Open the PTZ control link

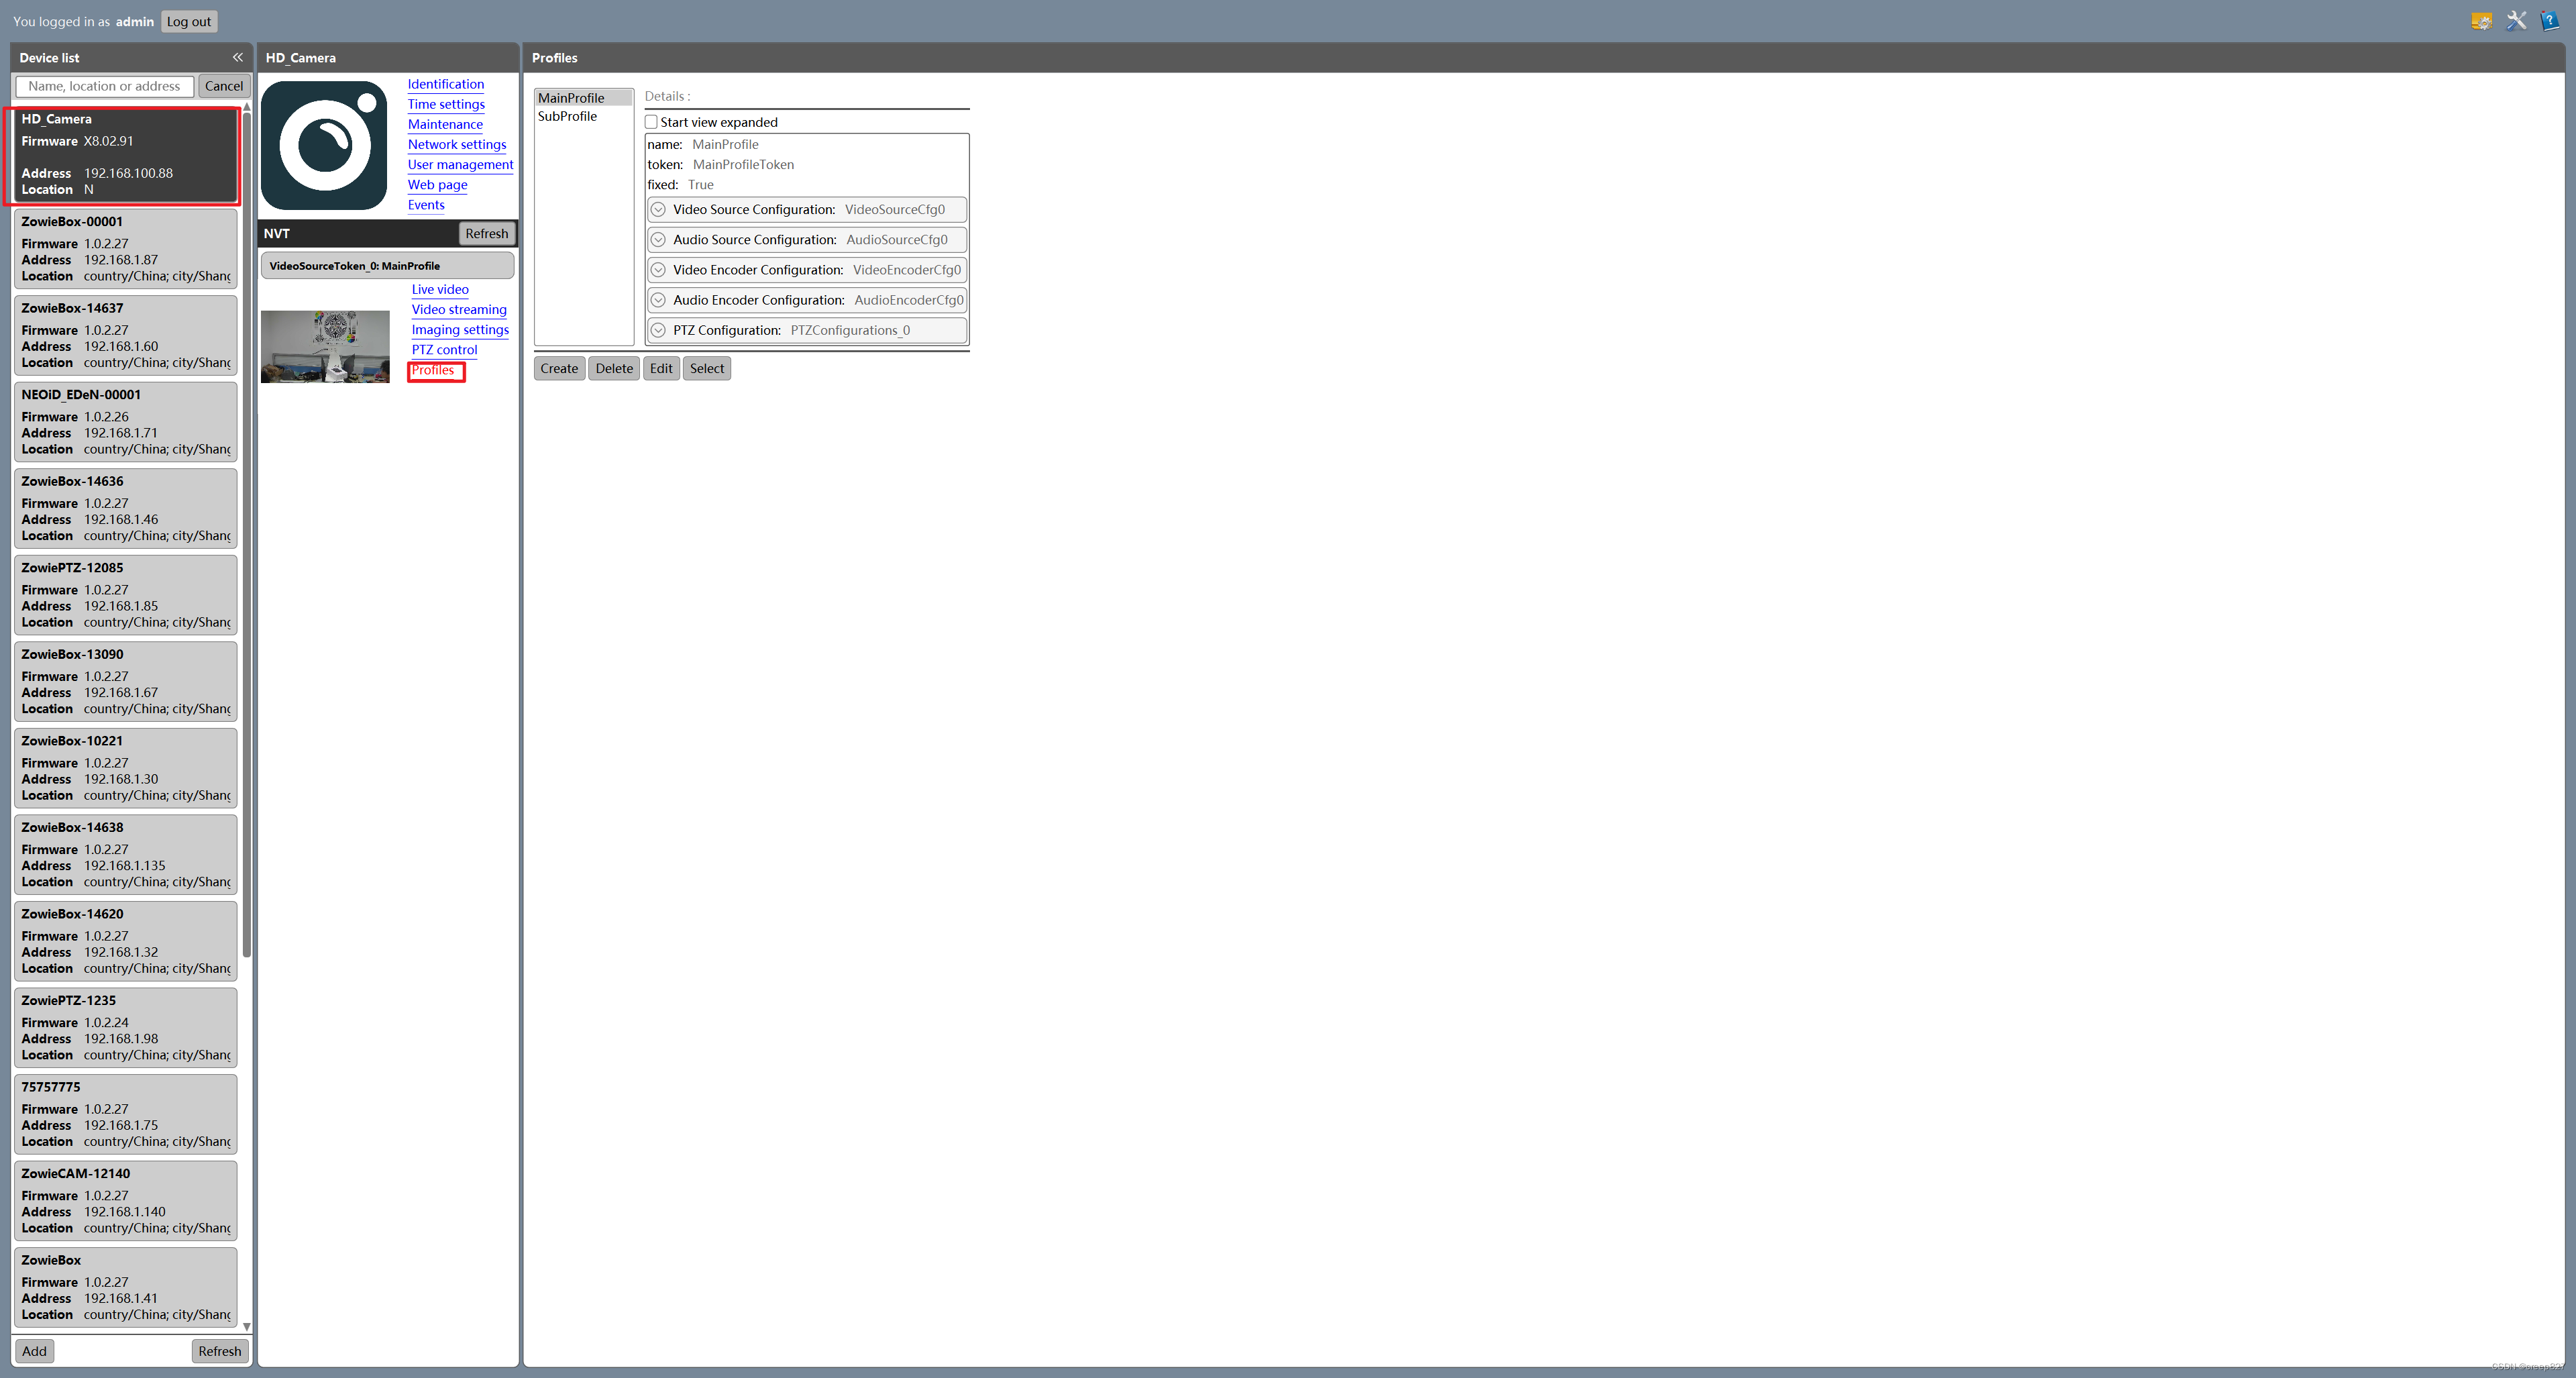tap(444, 350)
